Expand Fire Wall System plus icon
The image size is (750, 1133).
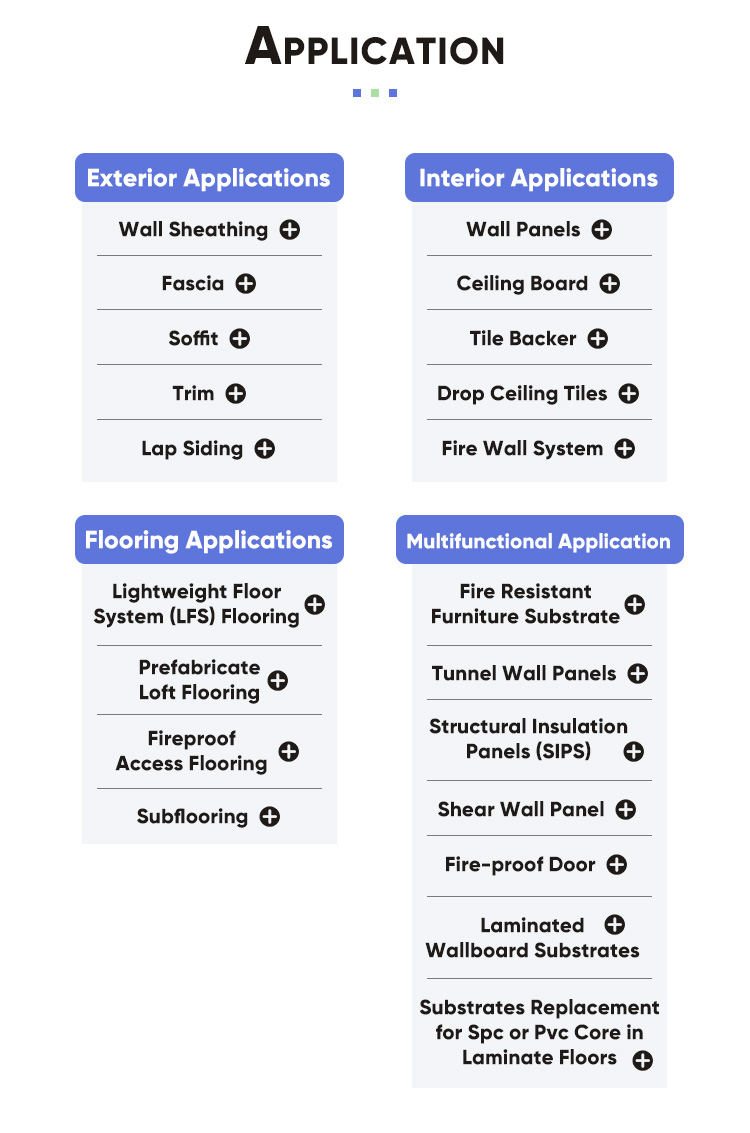pos(625,449)
